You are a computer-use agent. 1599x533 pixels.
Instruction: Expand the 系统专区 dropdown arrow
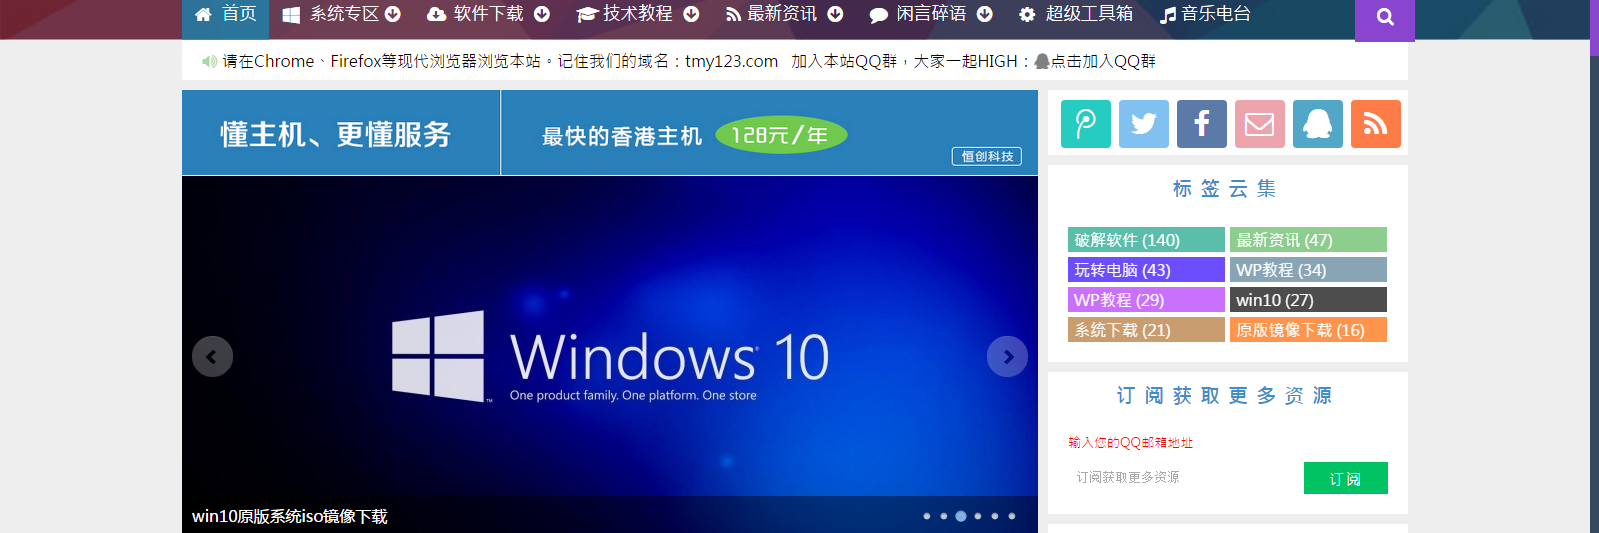(x=393, y=14)
